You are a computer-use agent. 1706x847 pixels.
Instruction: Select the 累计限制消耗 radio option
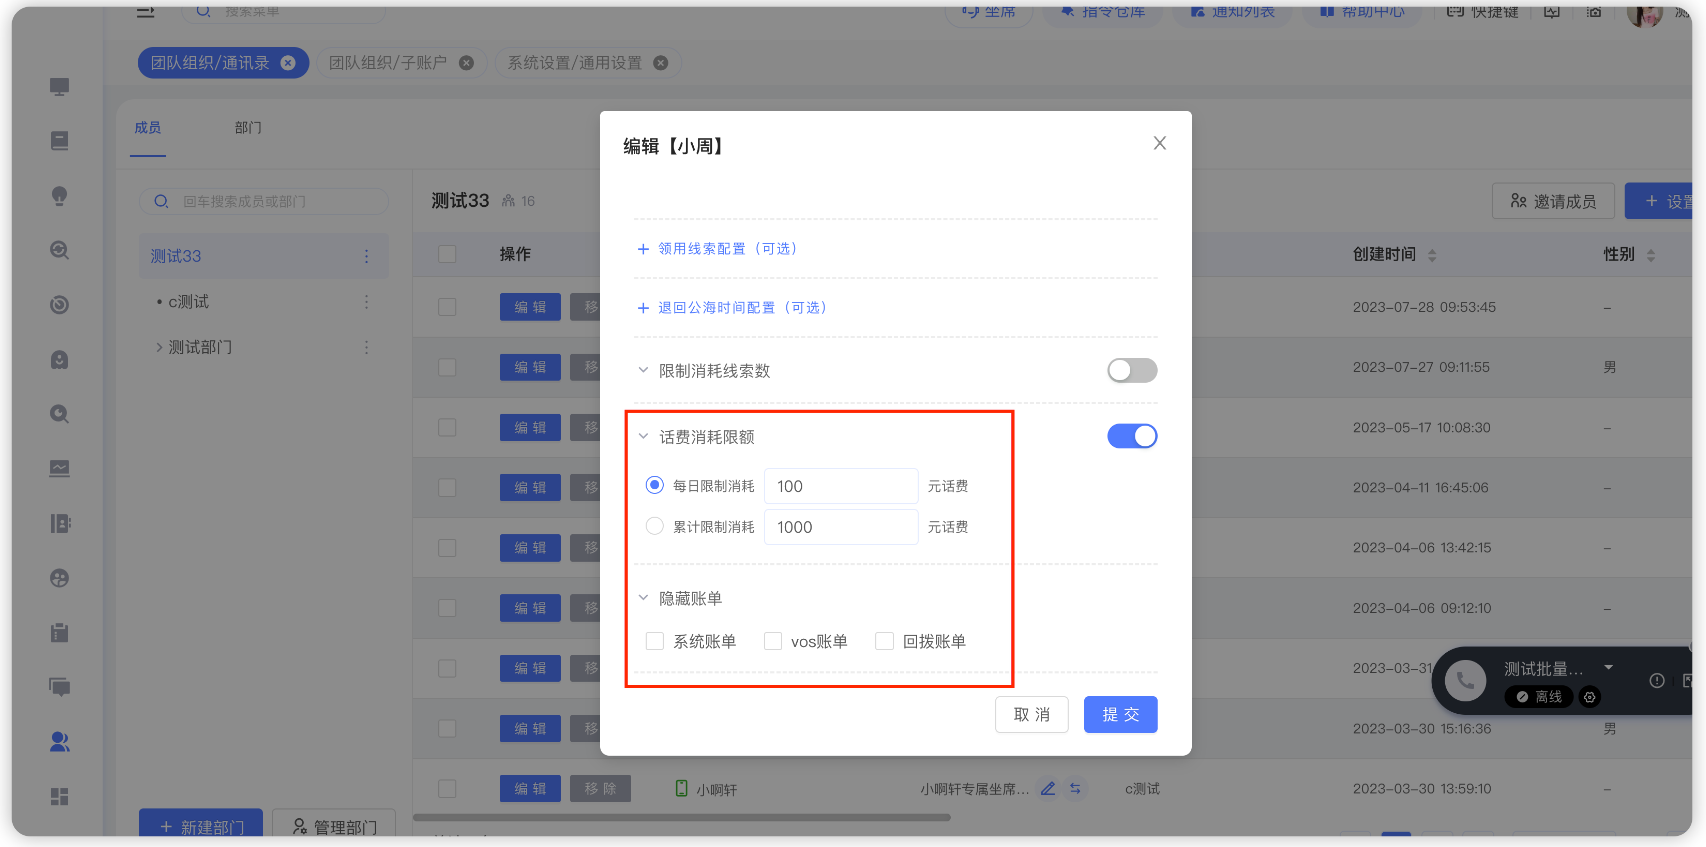tap(655, 526)
